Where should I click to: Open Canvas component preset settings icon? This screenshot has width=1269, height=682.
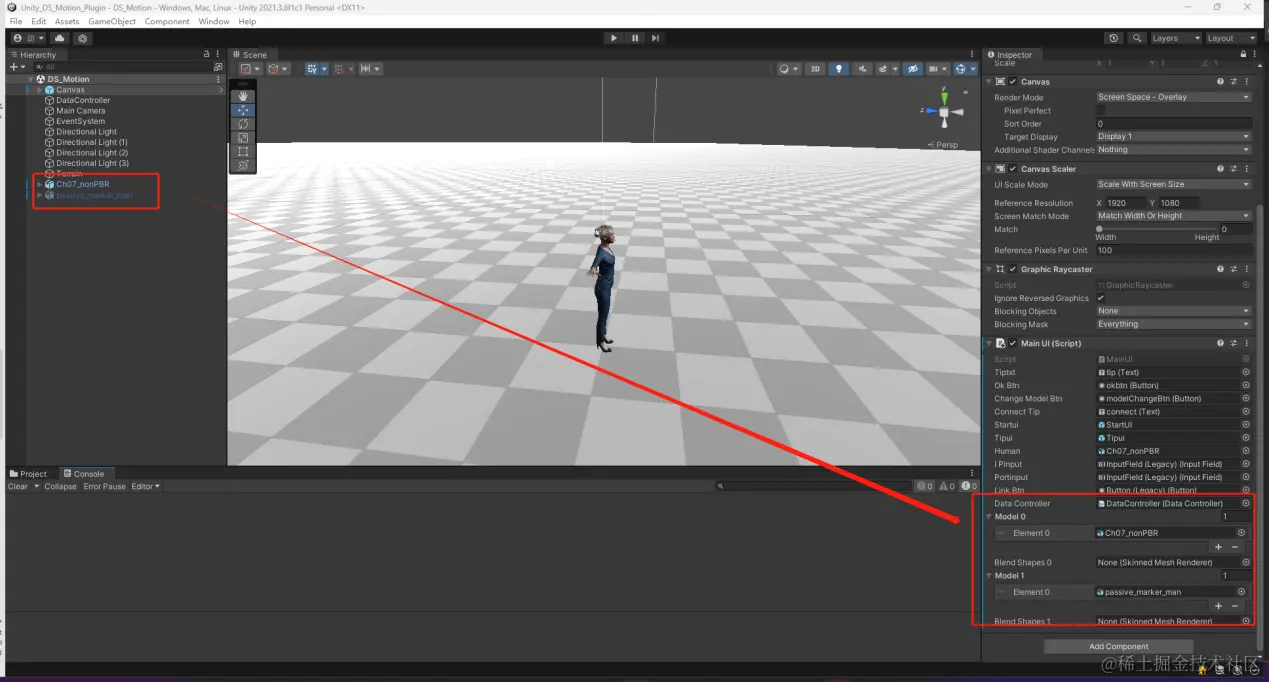click(x=1233, y=82)
